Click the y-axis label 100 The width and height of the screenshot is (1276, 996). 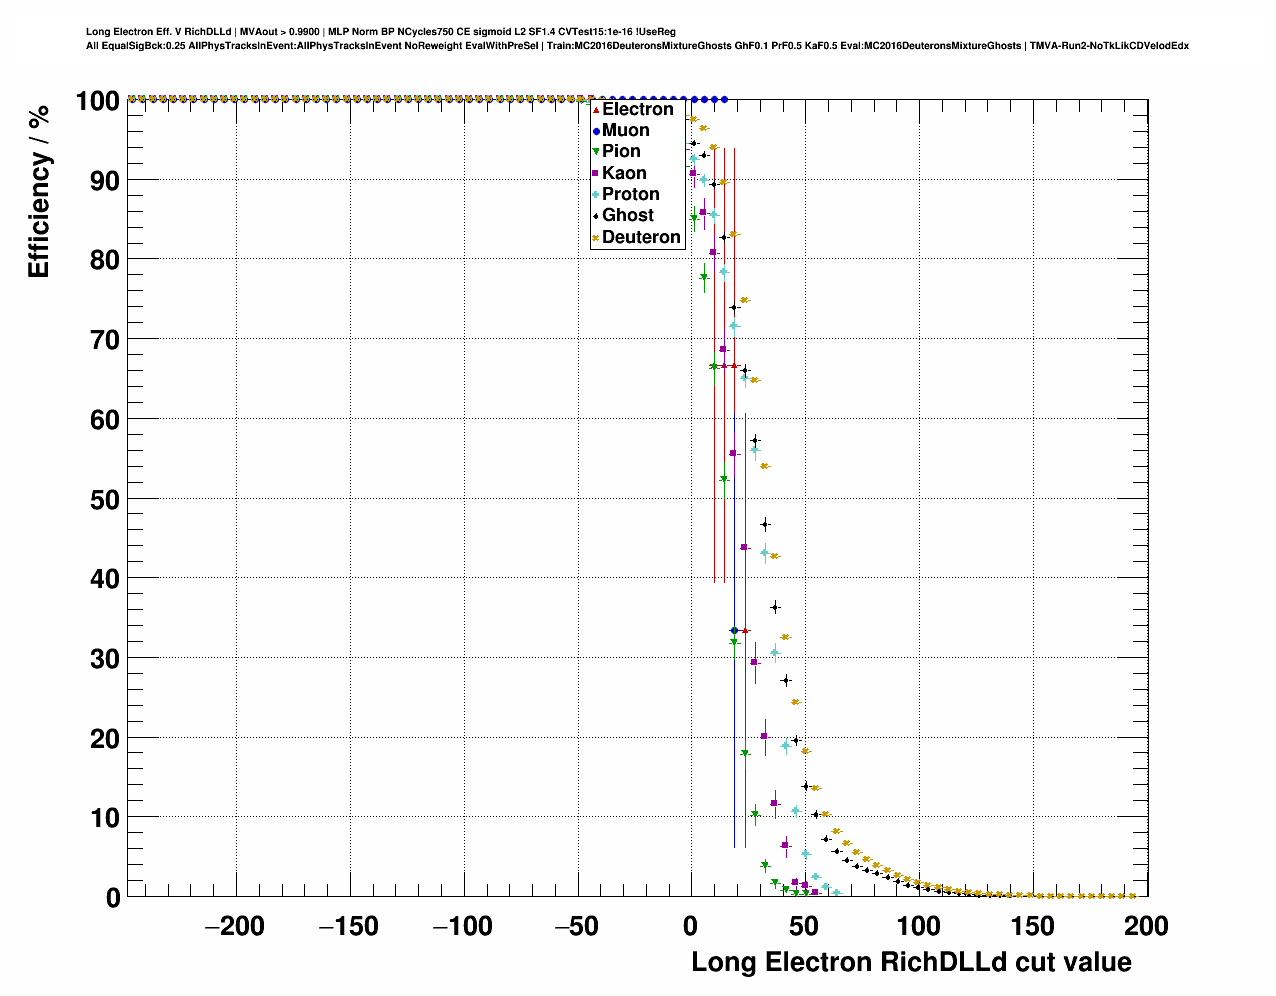(97, 101)
